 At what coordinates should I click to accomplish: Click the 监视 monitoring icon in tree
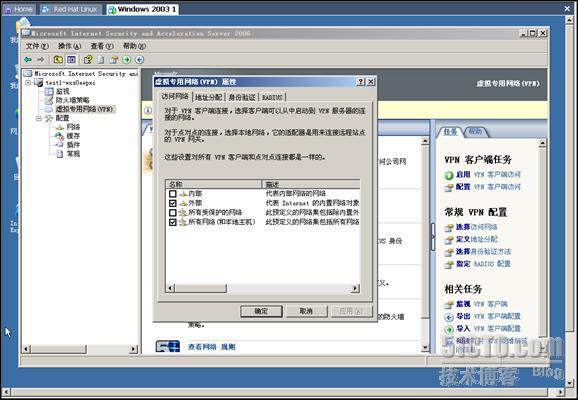click(x=49, y=91)
